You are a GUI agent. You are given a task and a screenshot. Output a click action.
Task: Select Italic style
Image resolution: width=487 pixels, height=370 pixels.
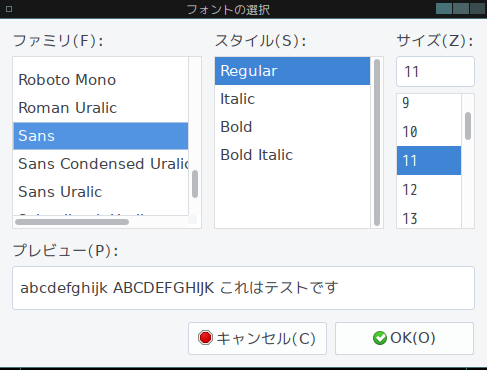(x=292, y=99)
